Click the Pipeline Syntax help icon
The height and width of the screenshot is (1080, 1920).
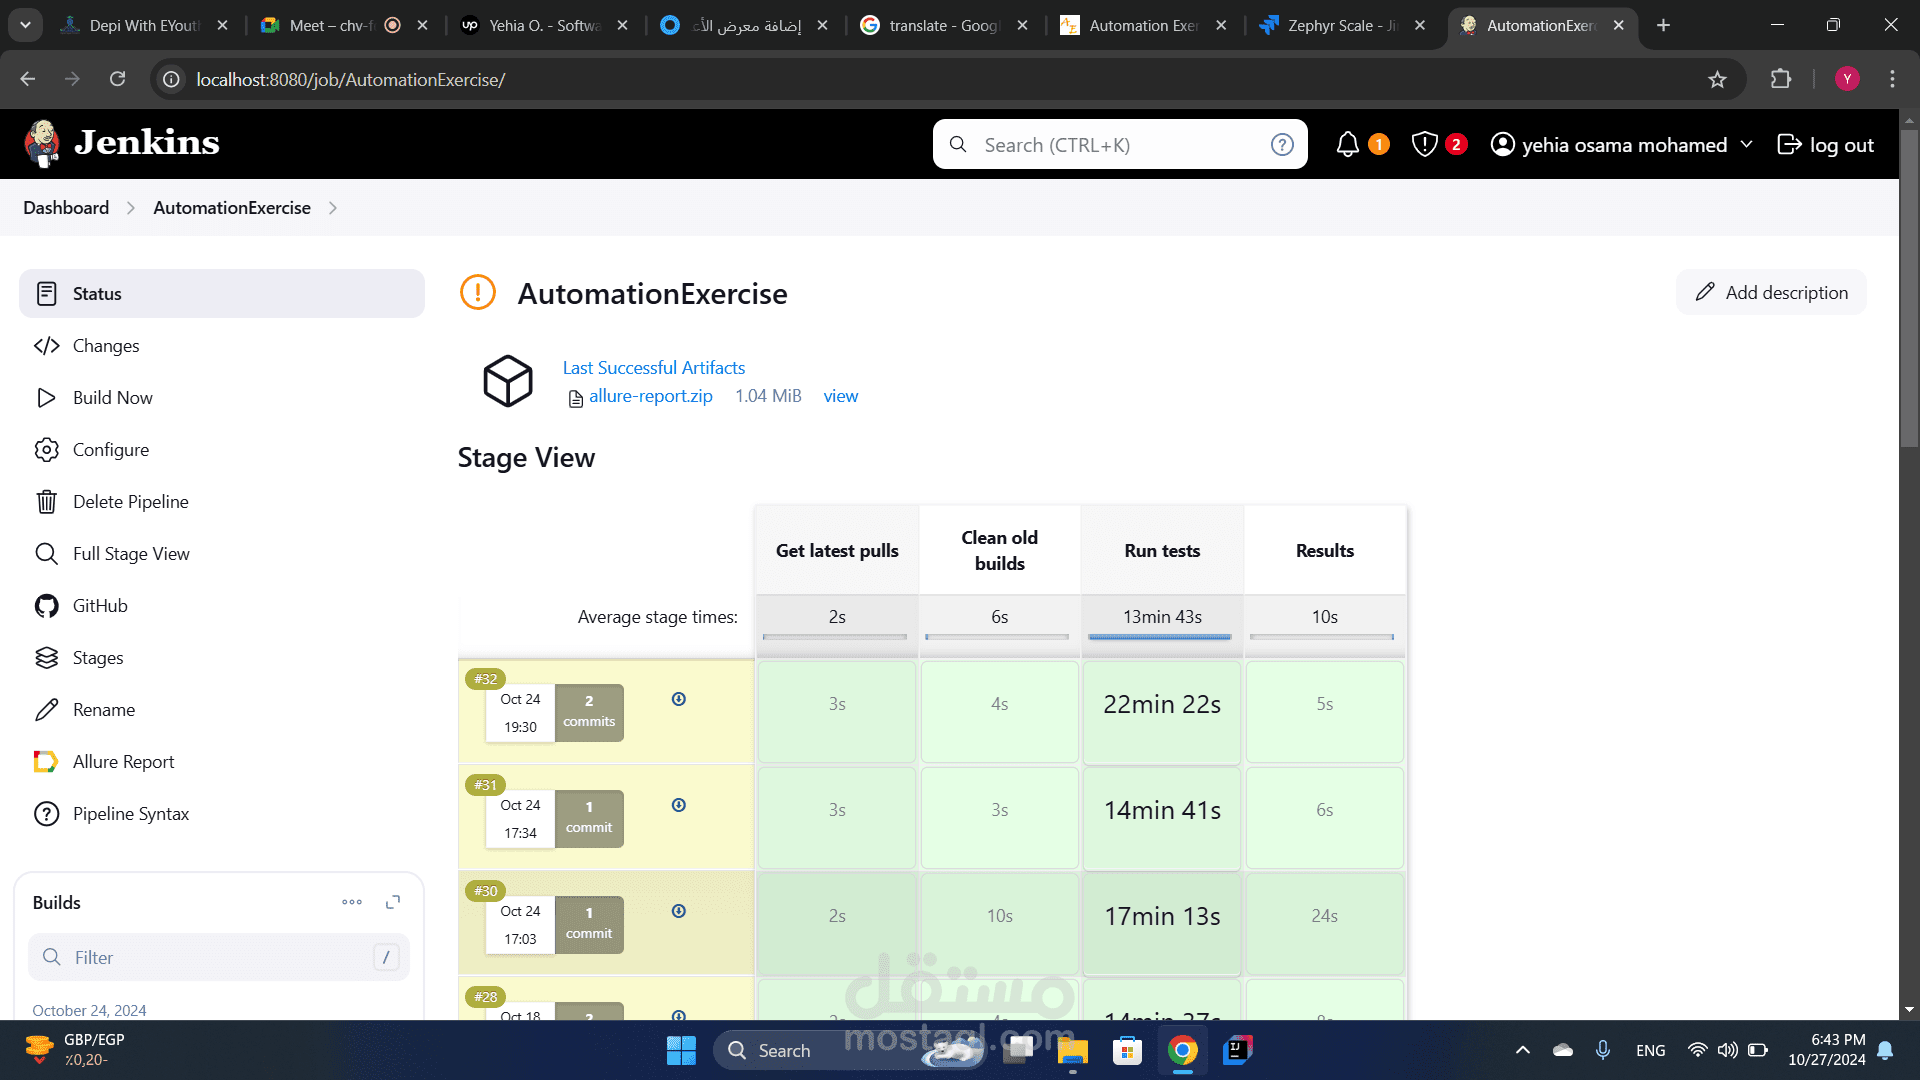[46, 814]
